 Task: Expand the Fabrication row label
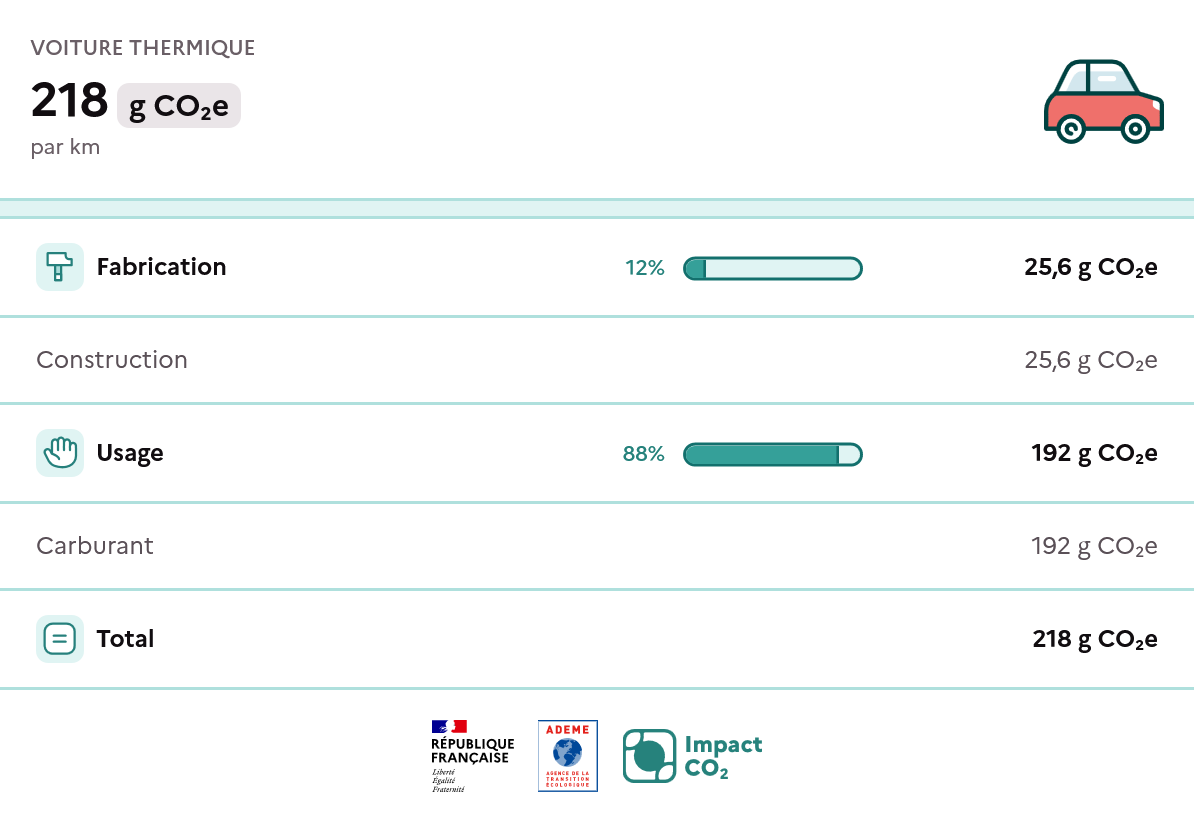(161, 267)
